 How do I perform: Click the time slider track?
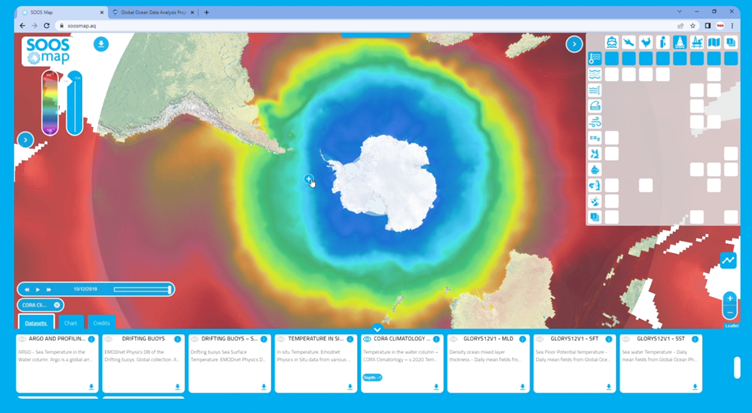click(140, 290)
